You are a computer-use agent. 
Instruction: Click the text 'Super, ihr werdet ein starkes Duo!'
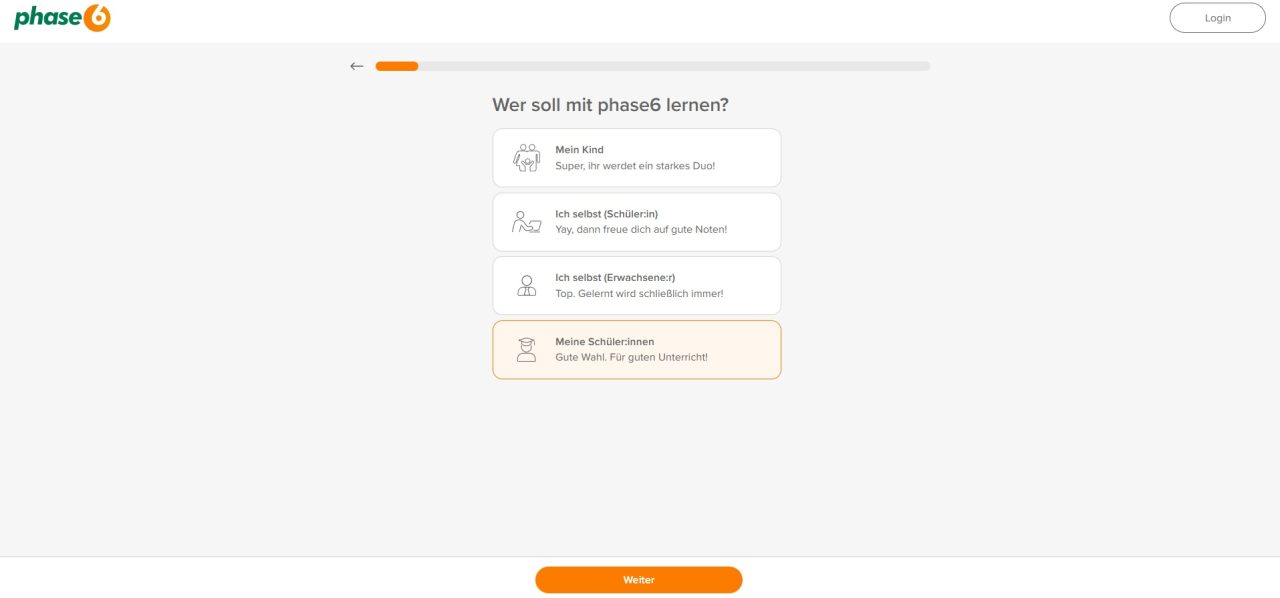(x=635, y=165)
